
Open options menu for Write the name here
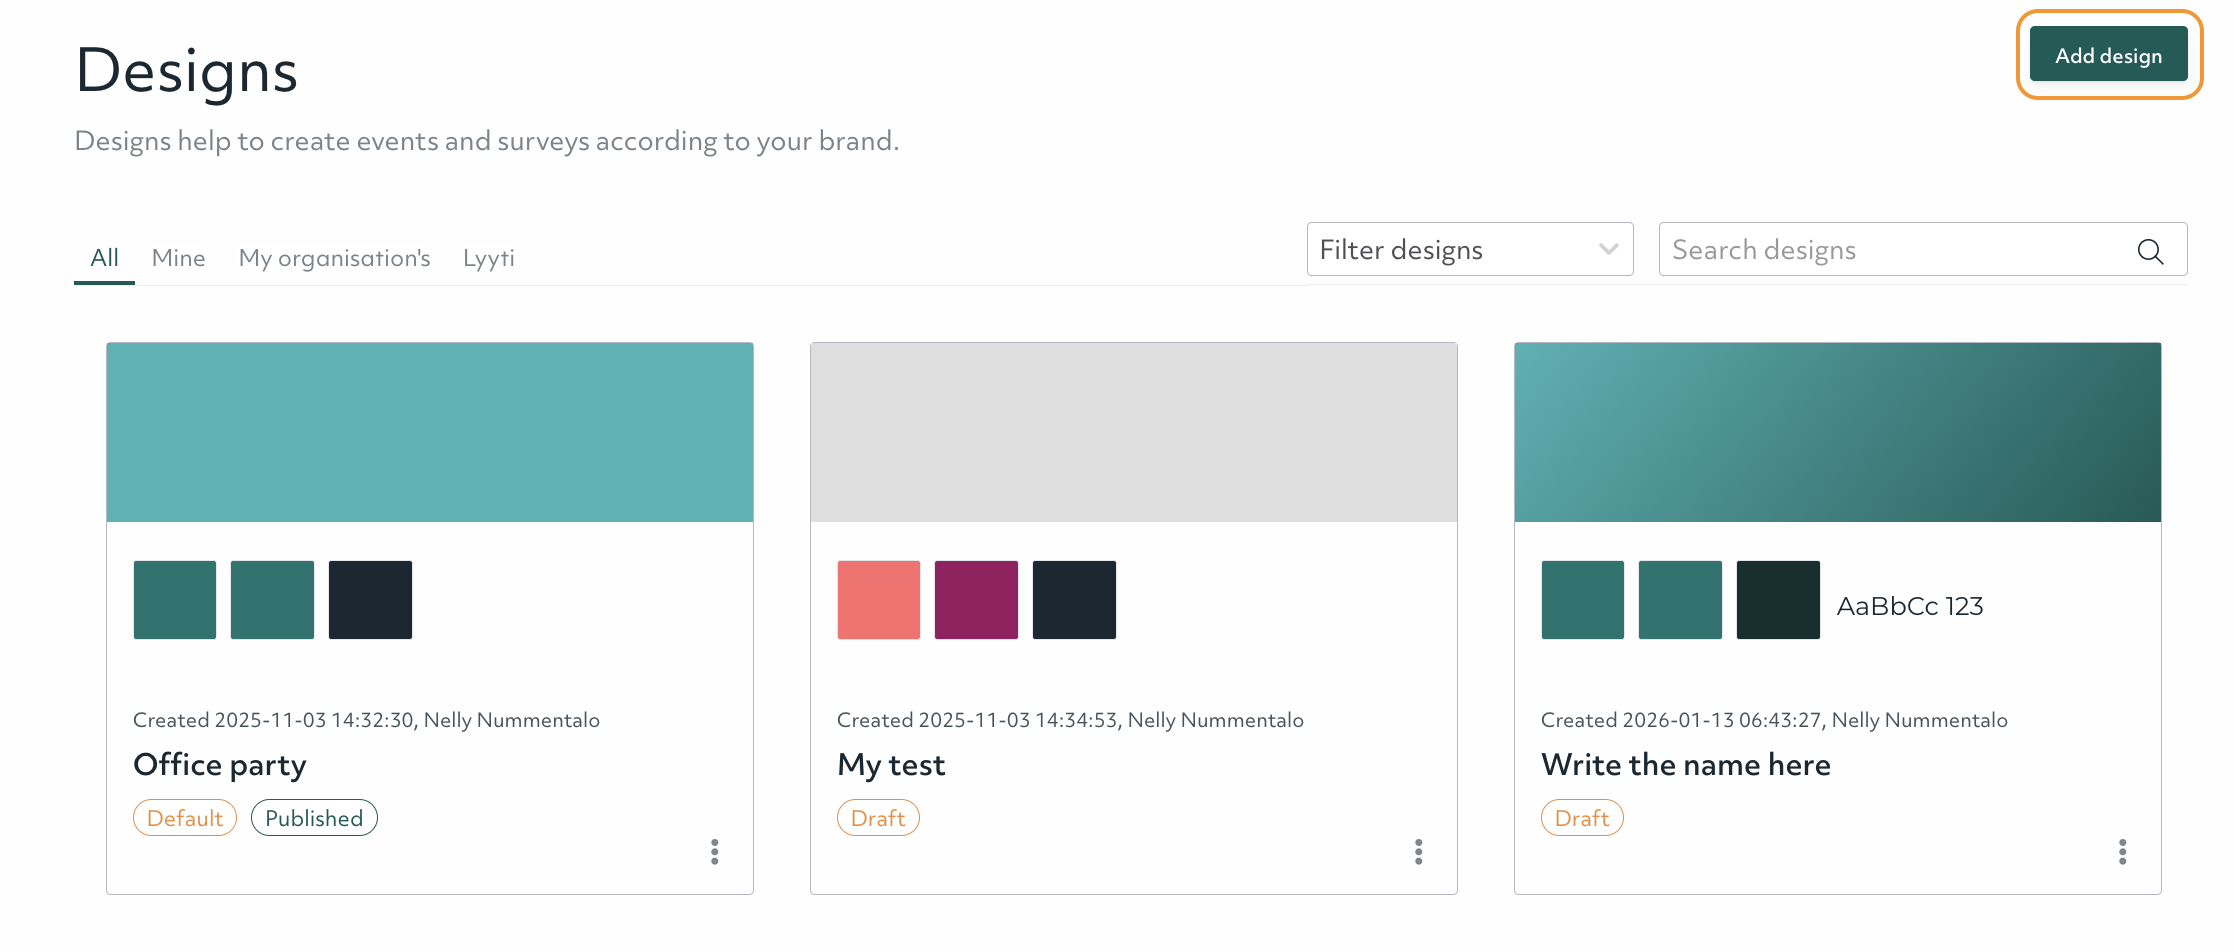pos(2122,852)
